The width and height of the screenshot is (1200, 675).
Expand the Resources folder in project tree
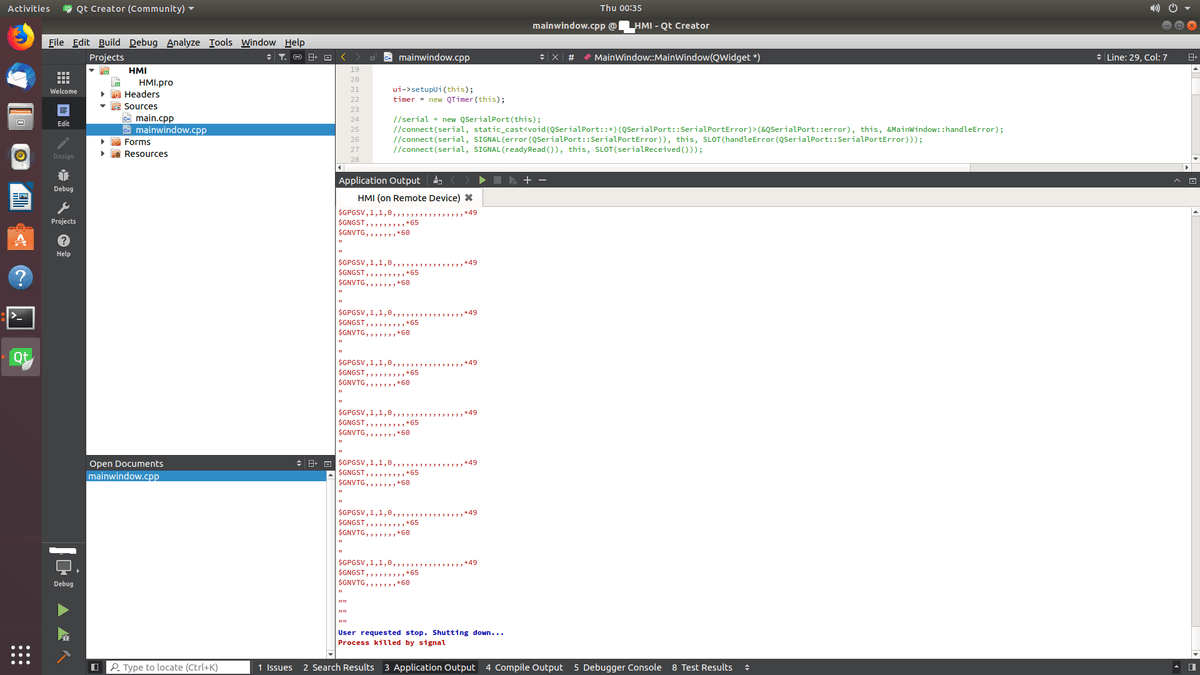point(103,154)
